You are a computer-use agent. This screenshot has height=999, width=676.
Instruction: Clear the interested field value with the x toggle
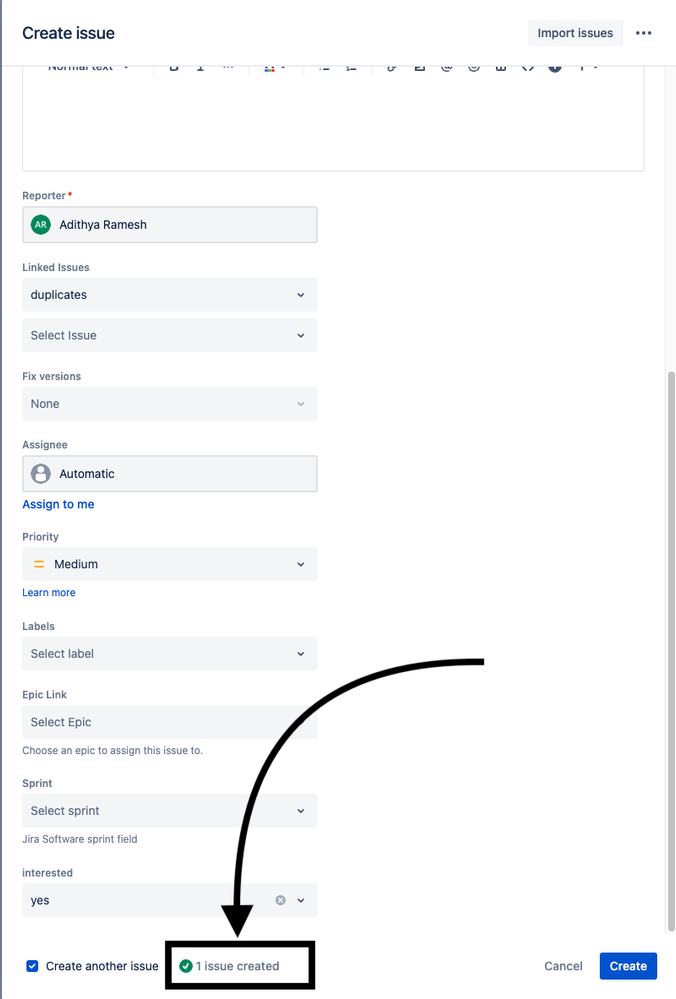point(280,900)
